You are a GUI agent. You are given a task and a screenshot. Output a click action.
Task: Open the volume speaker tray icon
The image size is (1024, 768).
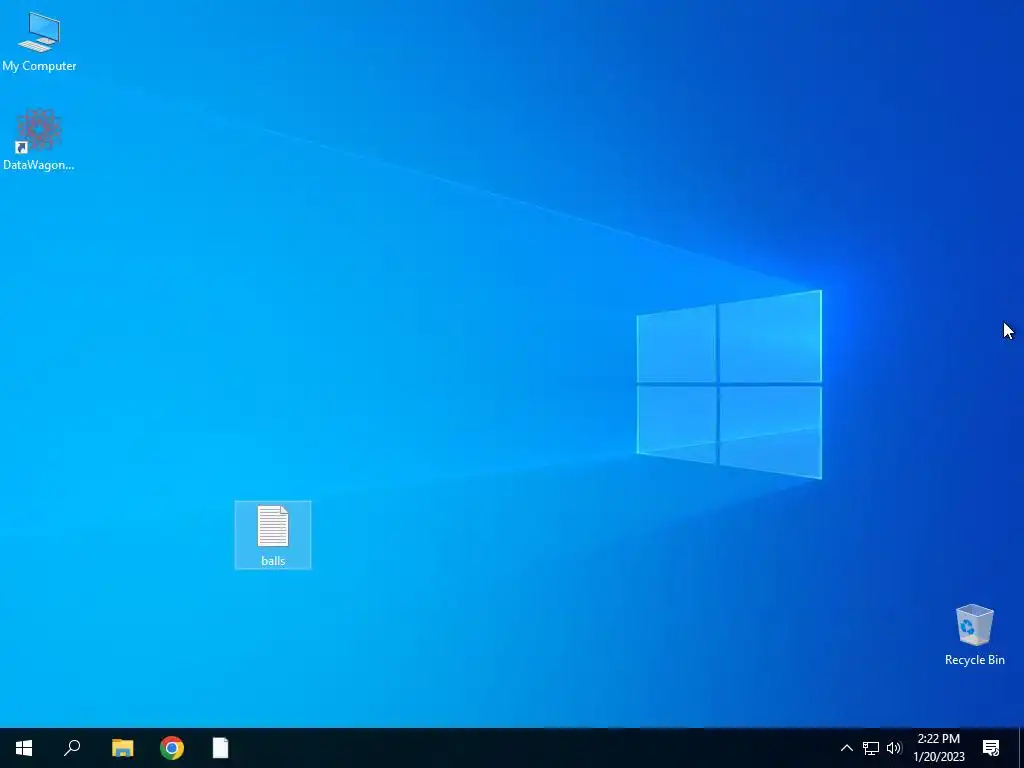tap(894, 748)
